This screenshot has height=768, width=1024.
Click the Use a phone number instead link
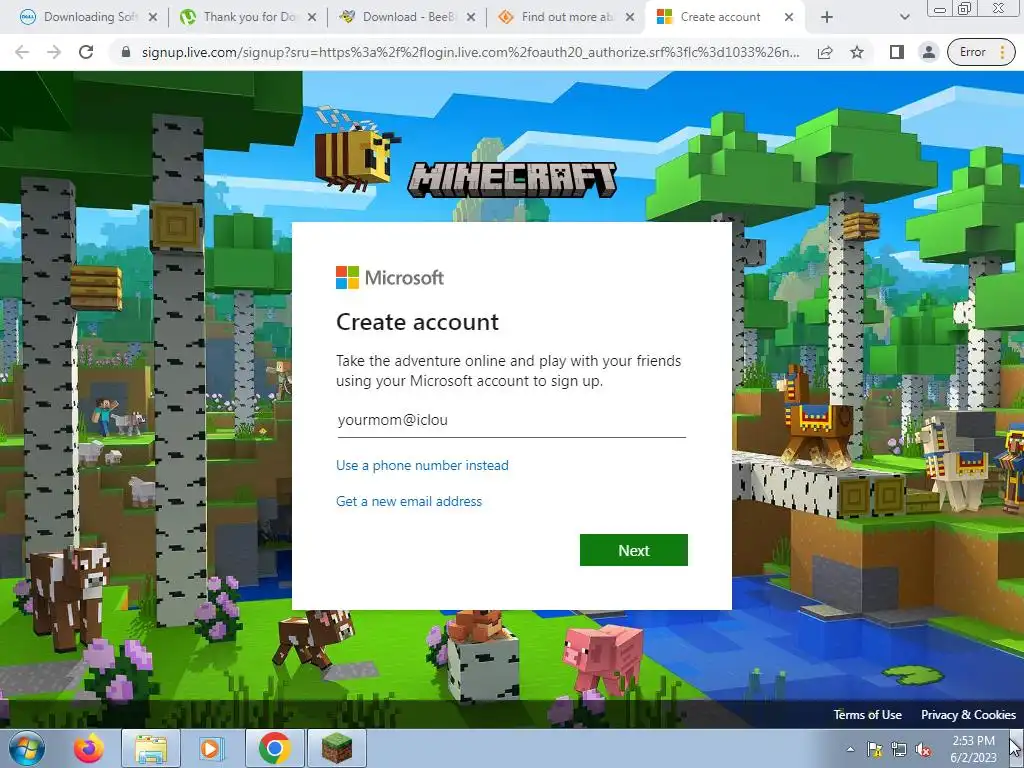pyautogui.click(x=422, y=465)
